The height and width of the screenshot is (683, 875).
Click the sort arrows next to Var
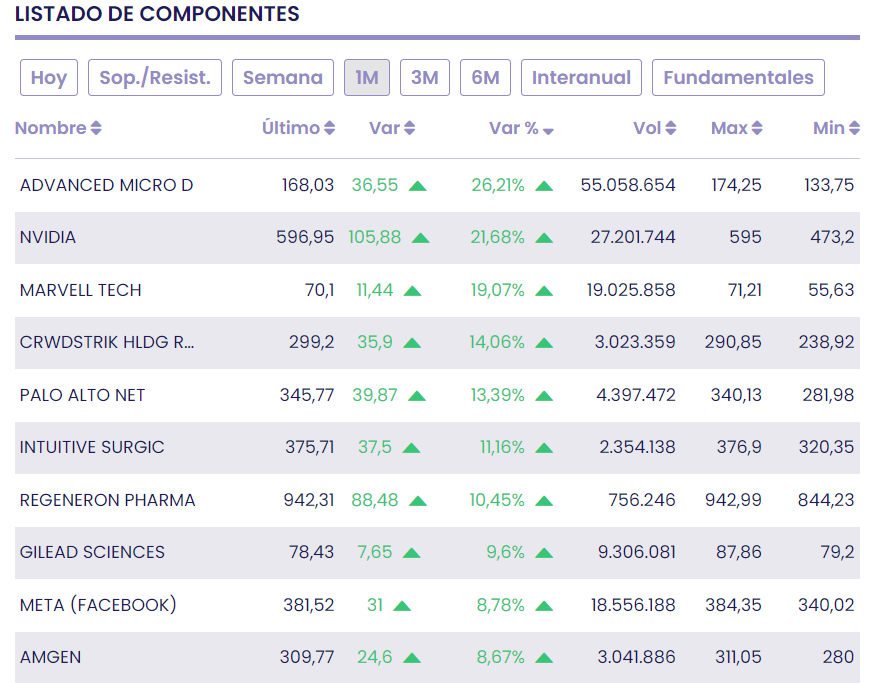410,128
